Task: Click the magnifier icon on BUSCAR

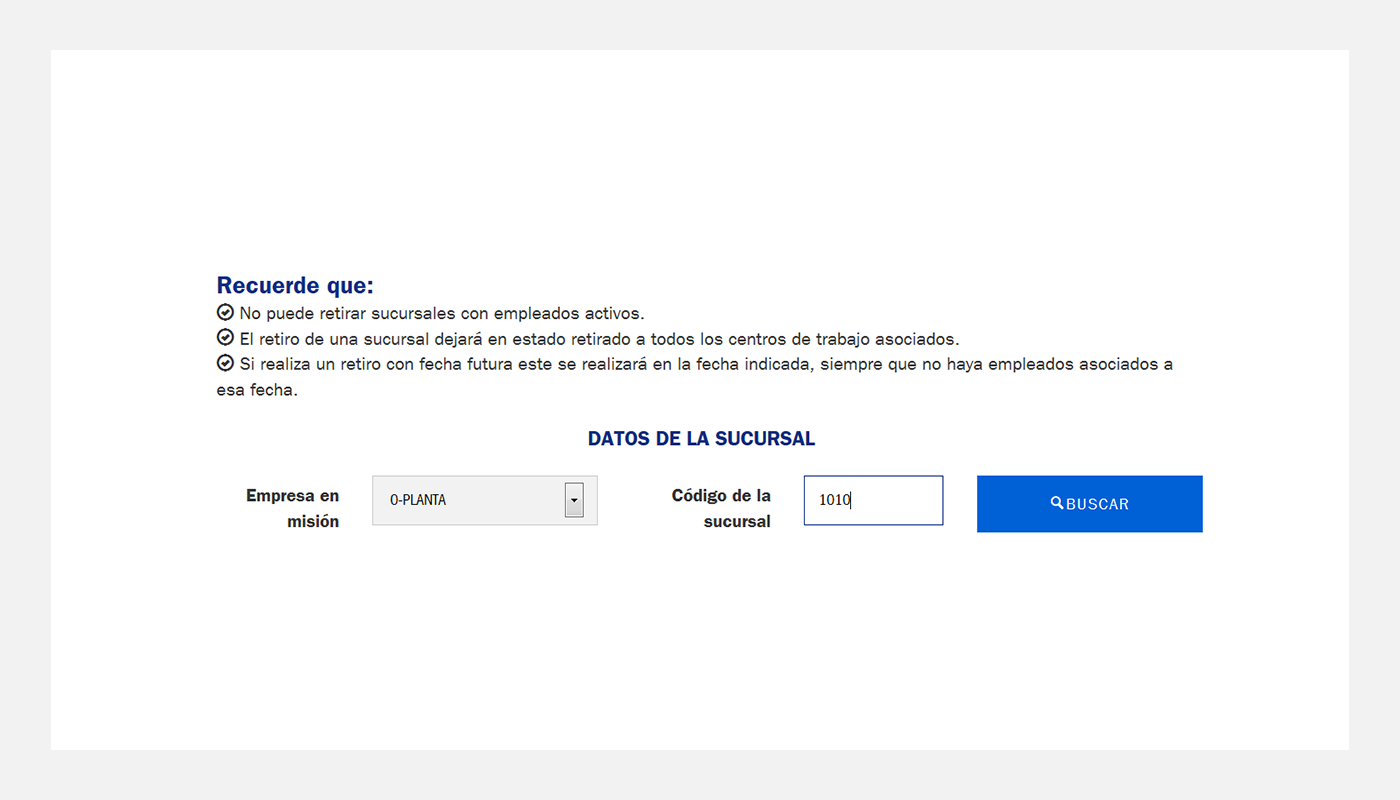Action: point(1057,503)
